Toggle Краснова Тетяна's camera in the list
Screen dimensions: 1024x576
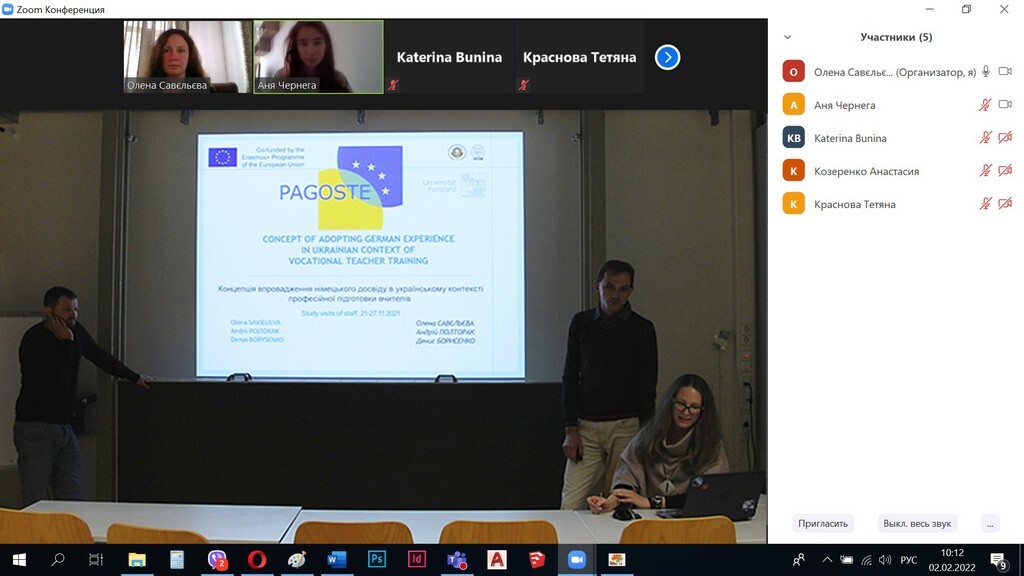[1005, 204]
